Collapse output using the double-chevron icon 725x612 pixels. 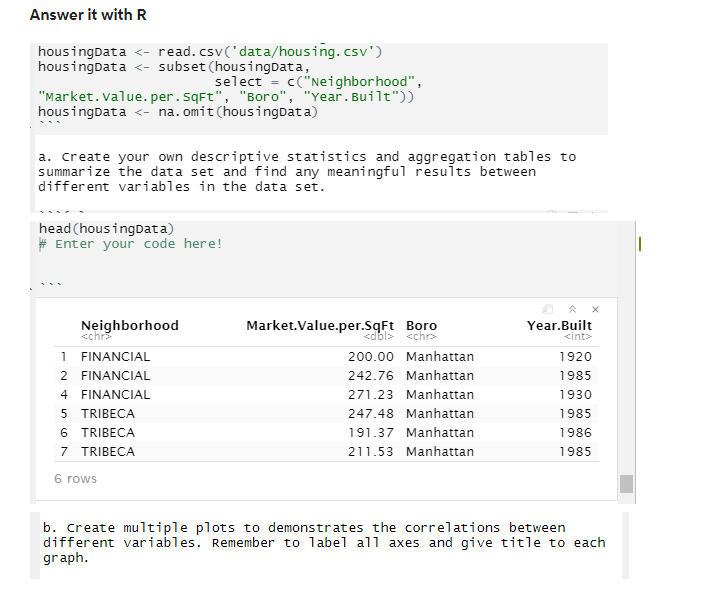pyautogui.click(x=572, y=309)
